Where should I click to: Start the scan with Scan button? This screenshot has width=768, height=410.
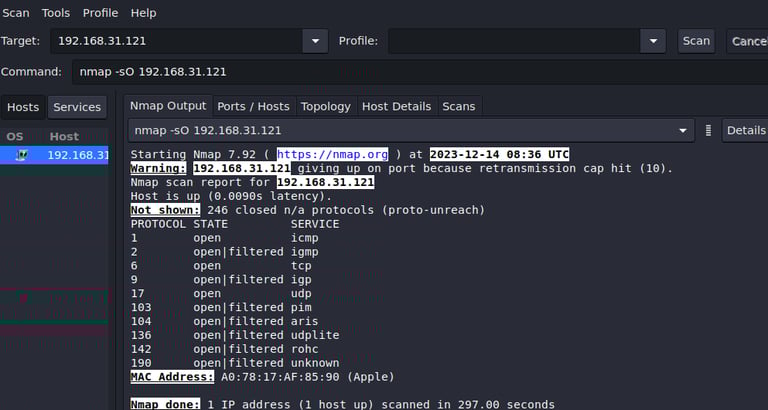(x=696, y=41)
